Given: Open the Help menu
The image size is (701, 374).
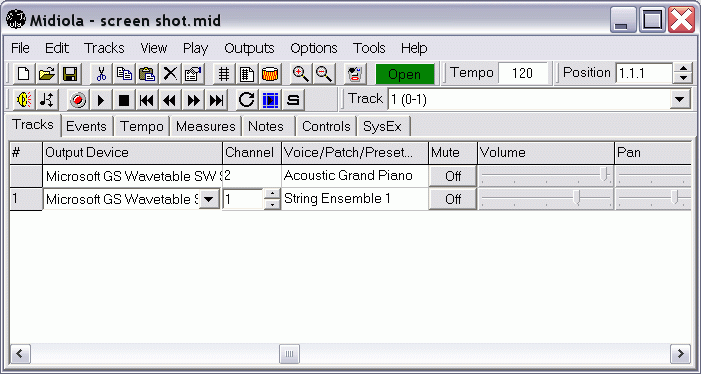Looking at the screenshot, I should pyautogui.click(x=414, y=48).
